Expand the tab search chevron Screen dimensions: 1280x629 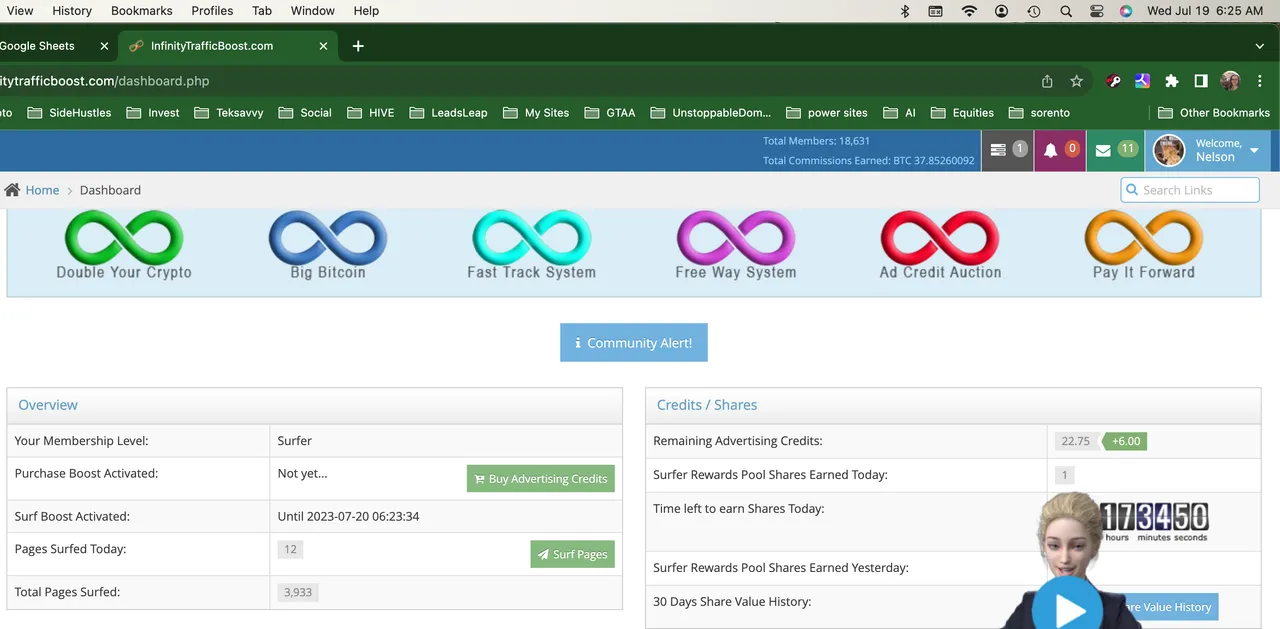click(1259, 46)
